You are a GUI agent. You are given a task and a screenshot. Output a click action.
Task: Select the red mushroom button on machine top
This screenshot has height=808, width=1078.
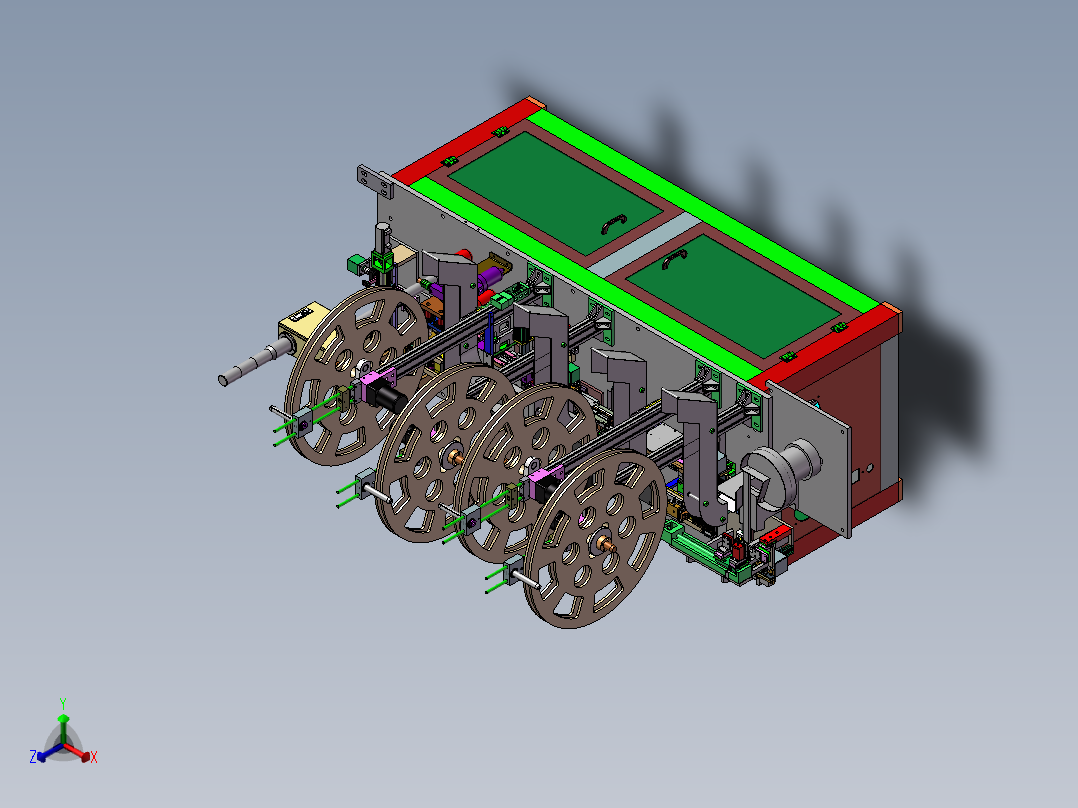point(464,255)
